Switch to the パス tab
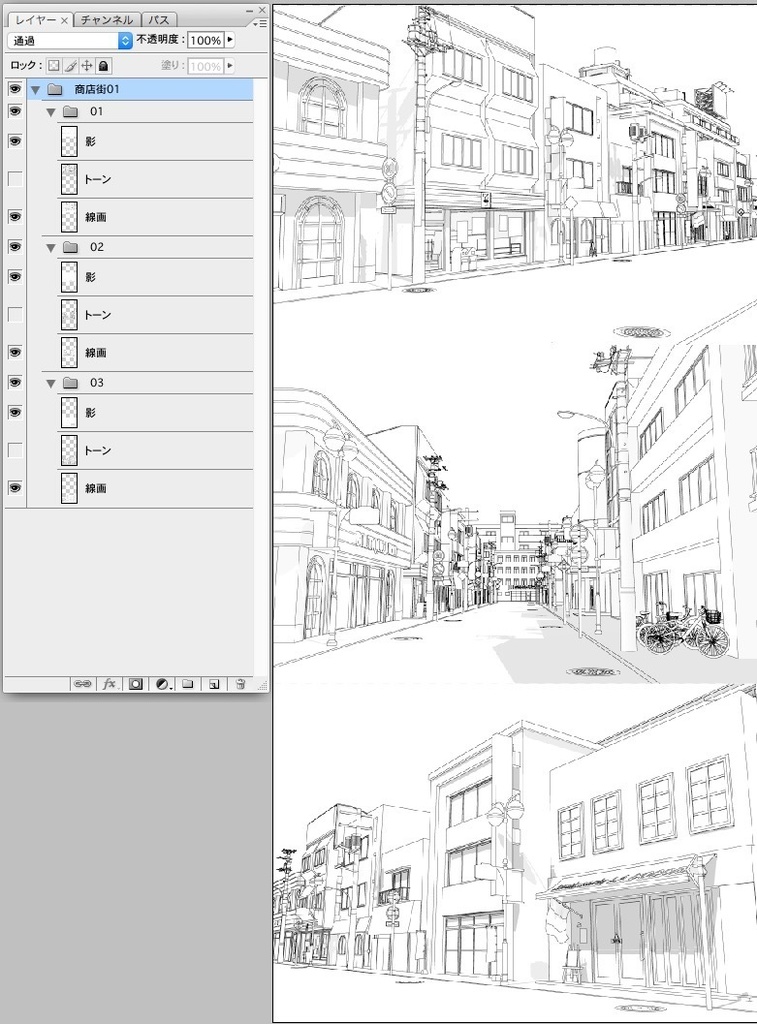 click(x=159, y=20)
